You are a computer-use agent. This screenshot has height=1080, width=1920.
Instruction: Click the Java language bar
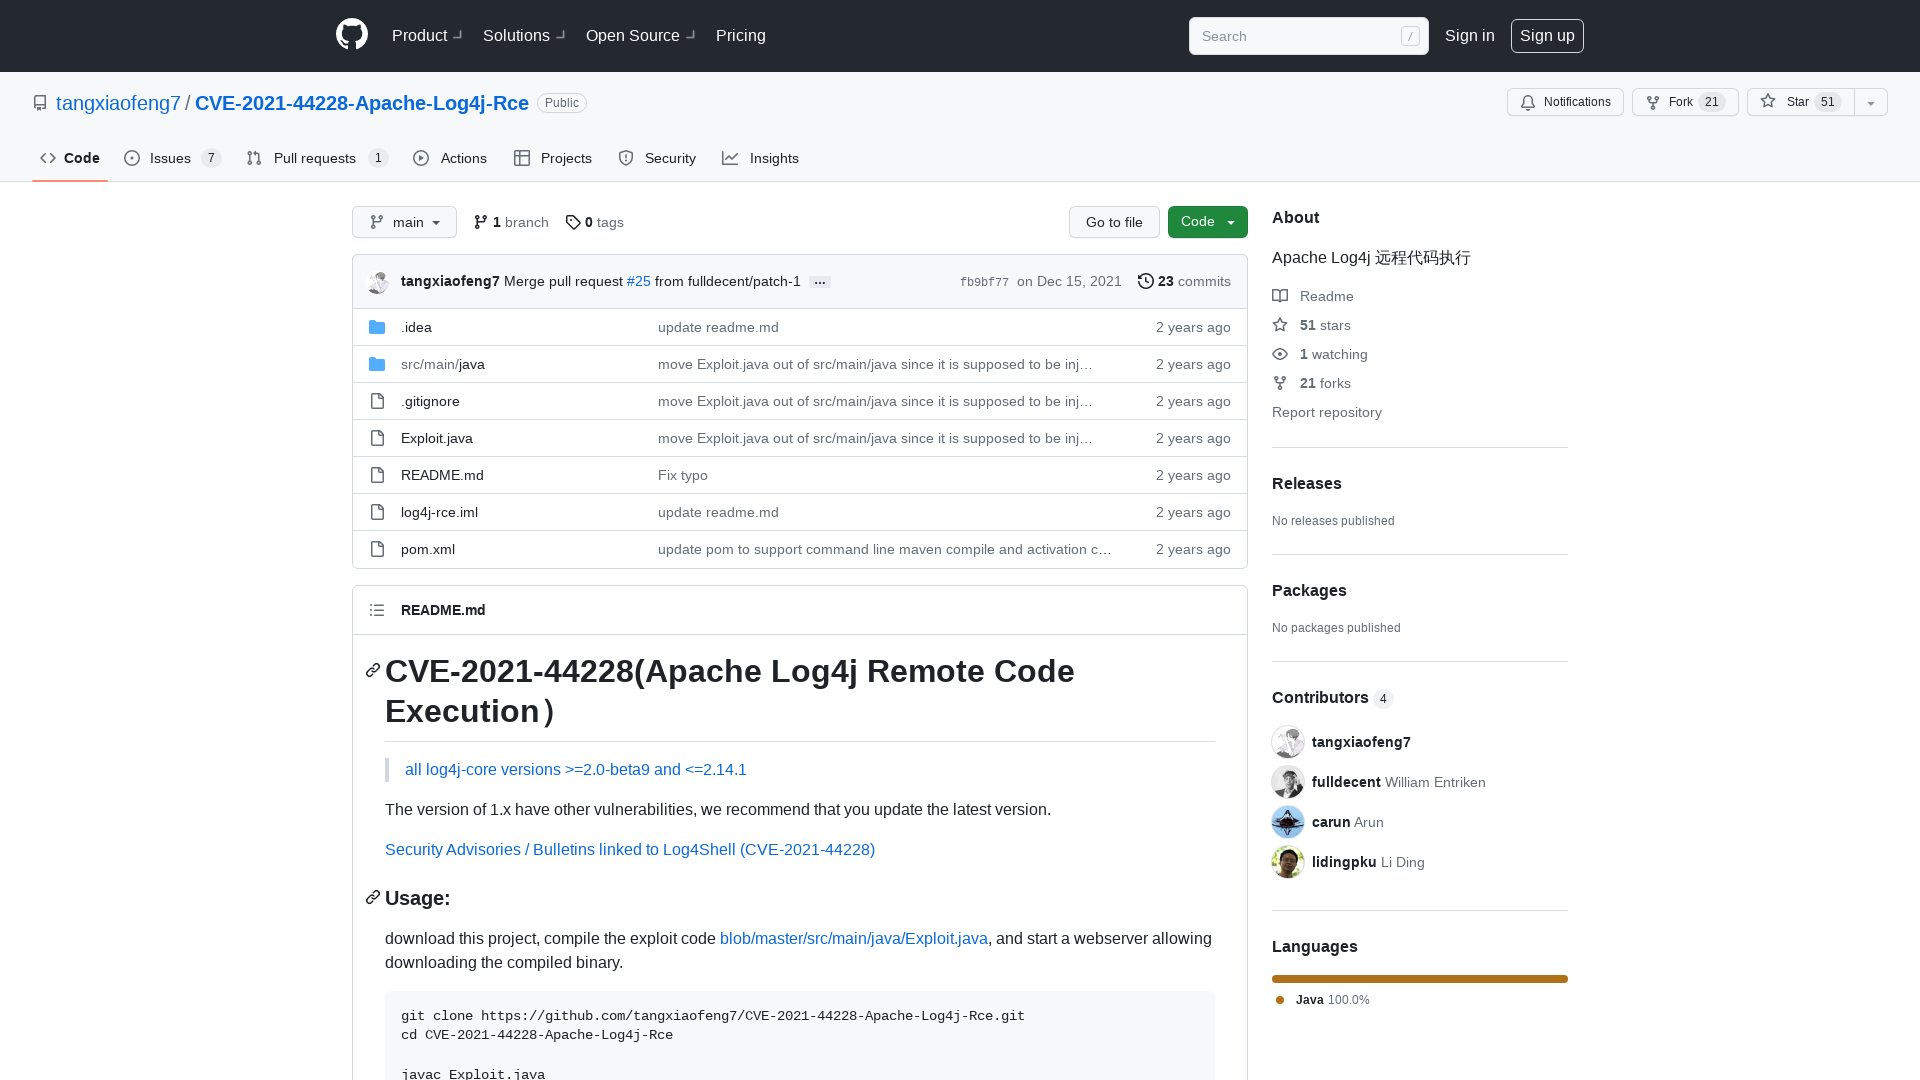1420,979
